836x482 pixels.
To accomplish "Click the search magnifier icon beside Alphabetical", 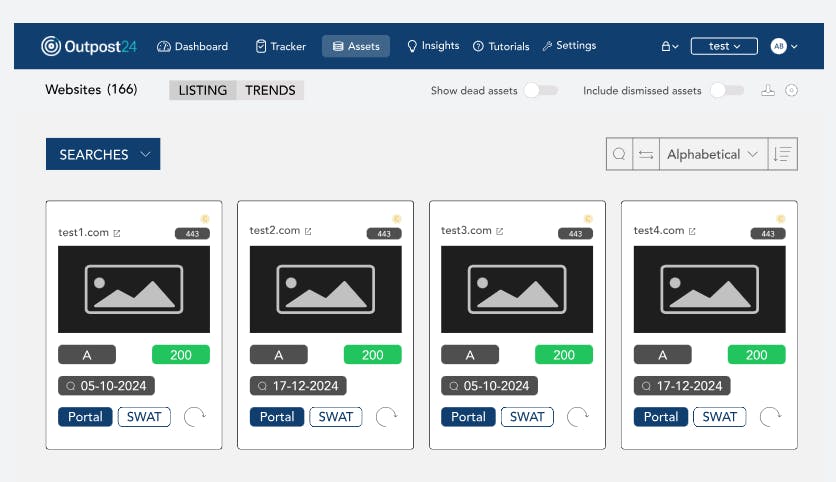I will [620, 154].
